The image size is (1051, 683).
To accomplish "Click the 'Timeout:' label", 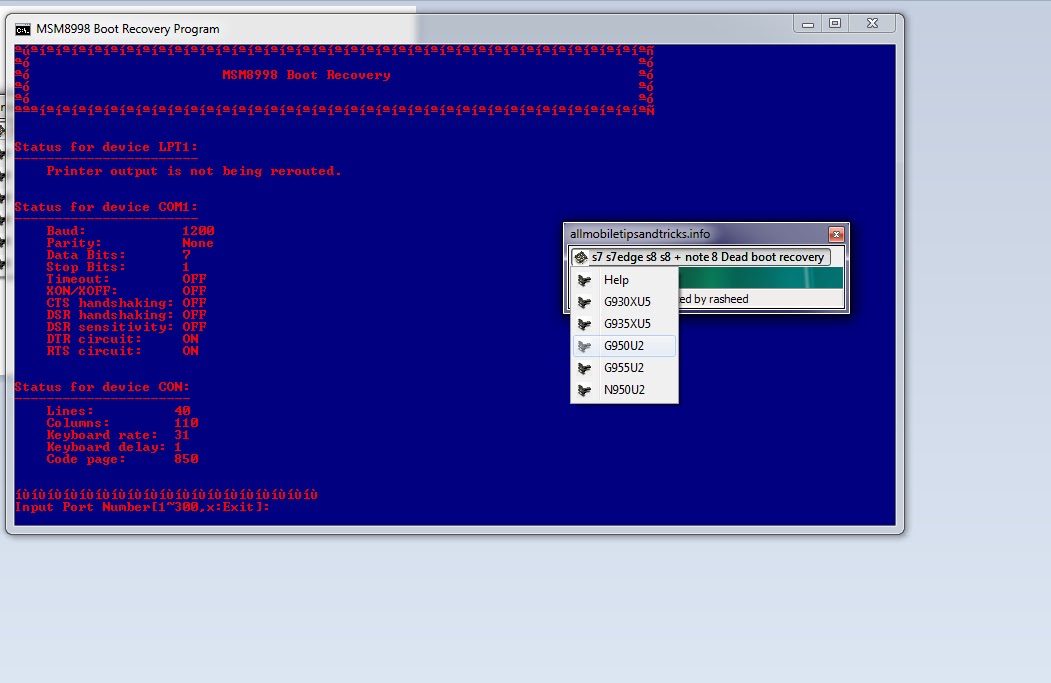I will pyautogui.click(x=78, y=279).
